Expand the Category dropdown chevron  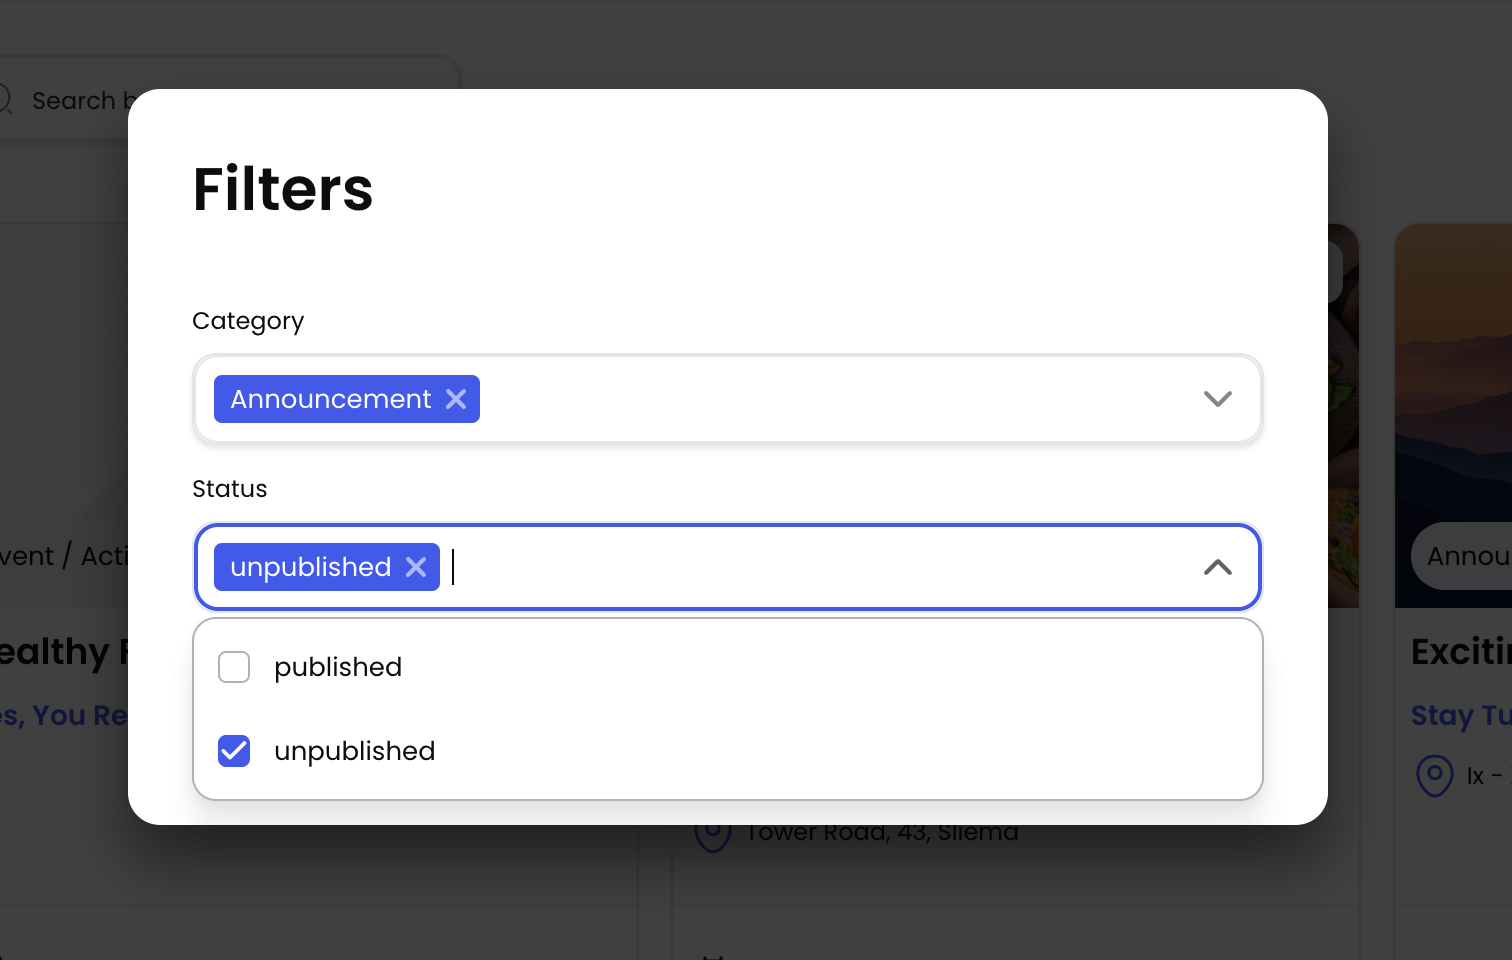pyautogui.click(x=1217, y=399)
